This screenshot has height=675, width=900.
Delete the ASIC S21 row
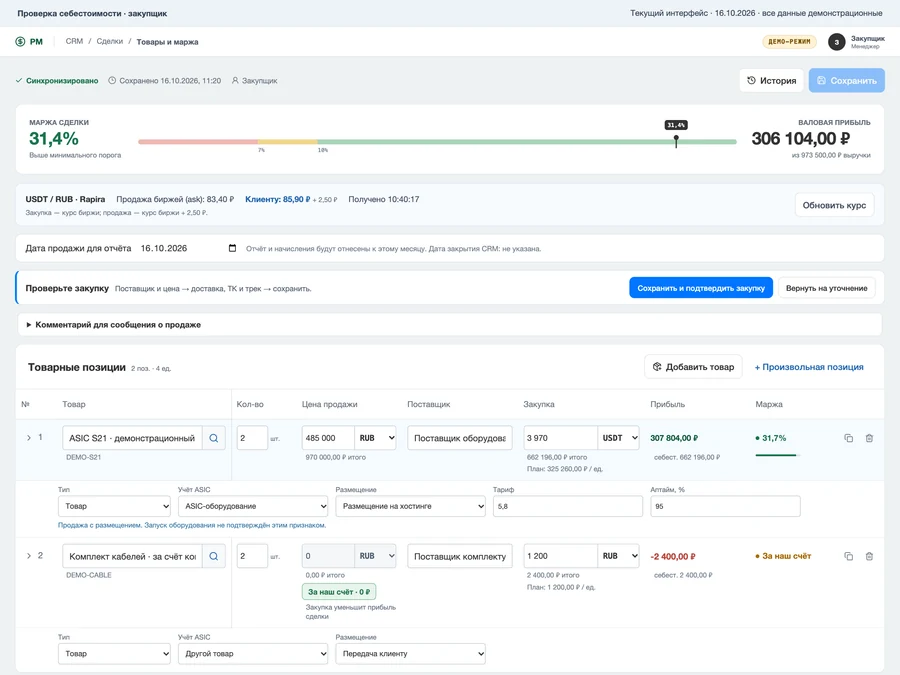869,438
